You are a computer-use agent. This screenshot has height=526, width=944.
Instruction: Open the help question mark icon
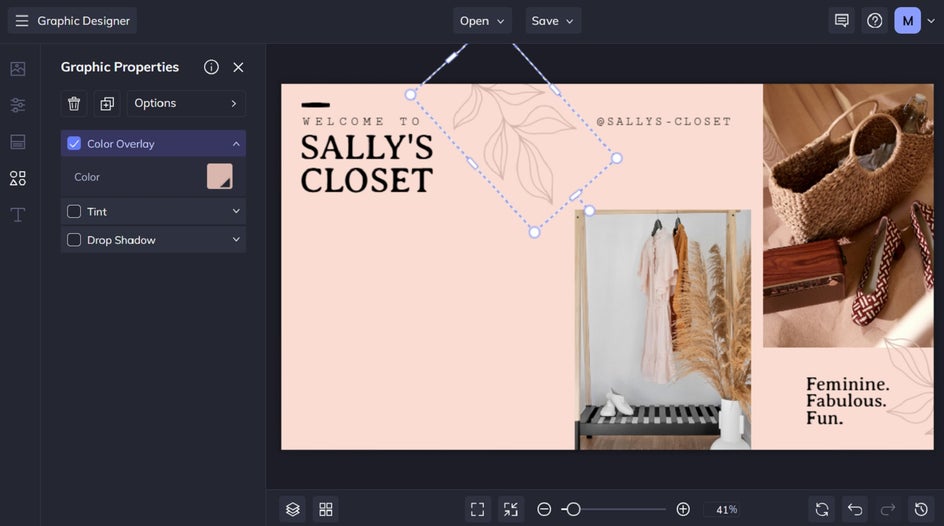pos(875,21)
